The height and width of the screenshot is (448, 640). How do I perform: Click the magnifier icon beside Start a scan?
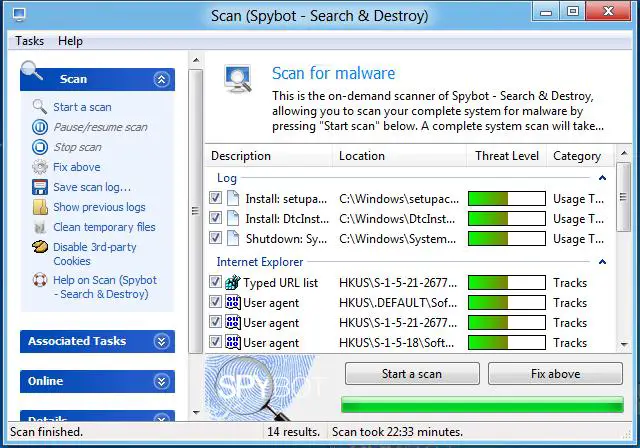click(40, 107)
